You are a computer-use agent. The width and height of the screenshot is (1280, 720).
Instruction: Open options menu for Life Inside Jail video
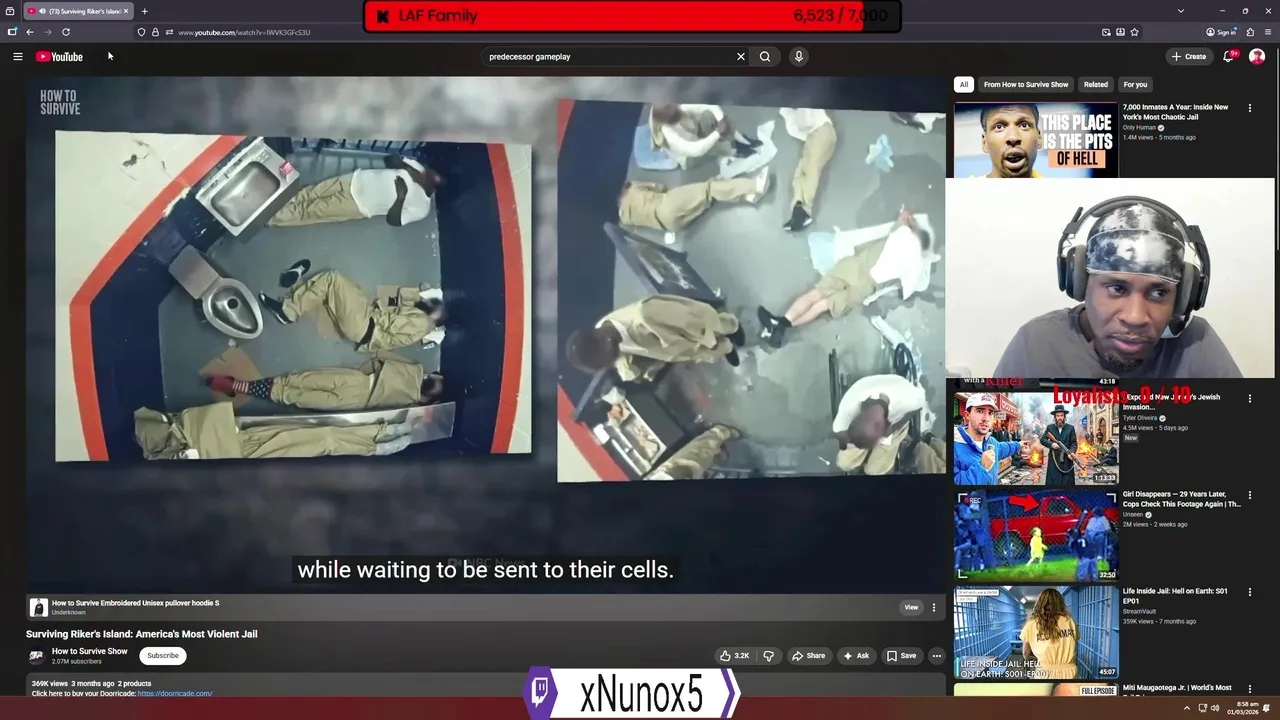(1249, 592)
